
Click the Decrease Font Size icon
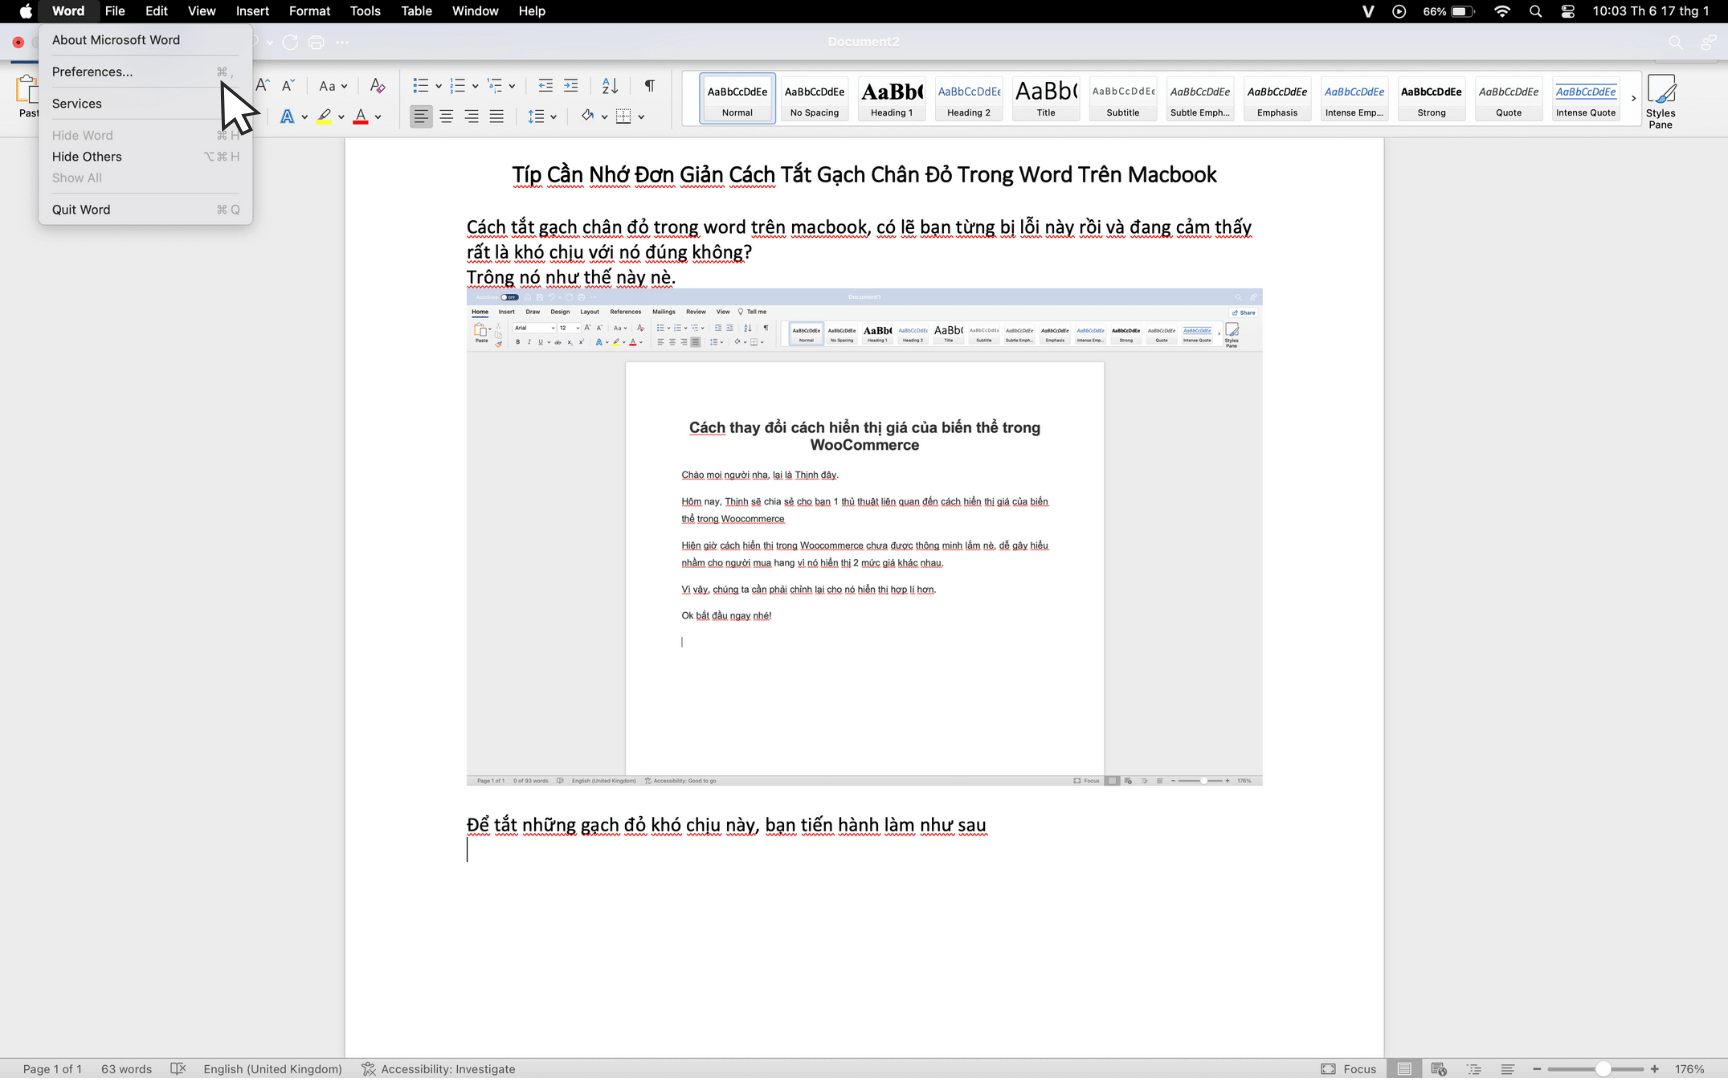(288, 86)
